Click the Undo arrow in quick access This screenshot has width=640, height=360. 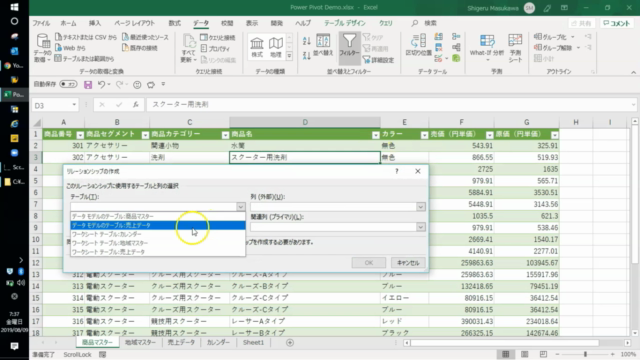(101, 84)
